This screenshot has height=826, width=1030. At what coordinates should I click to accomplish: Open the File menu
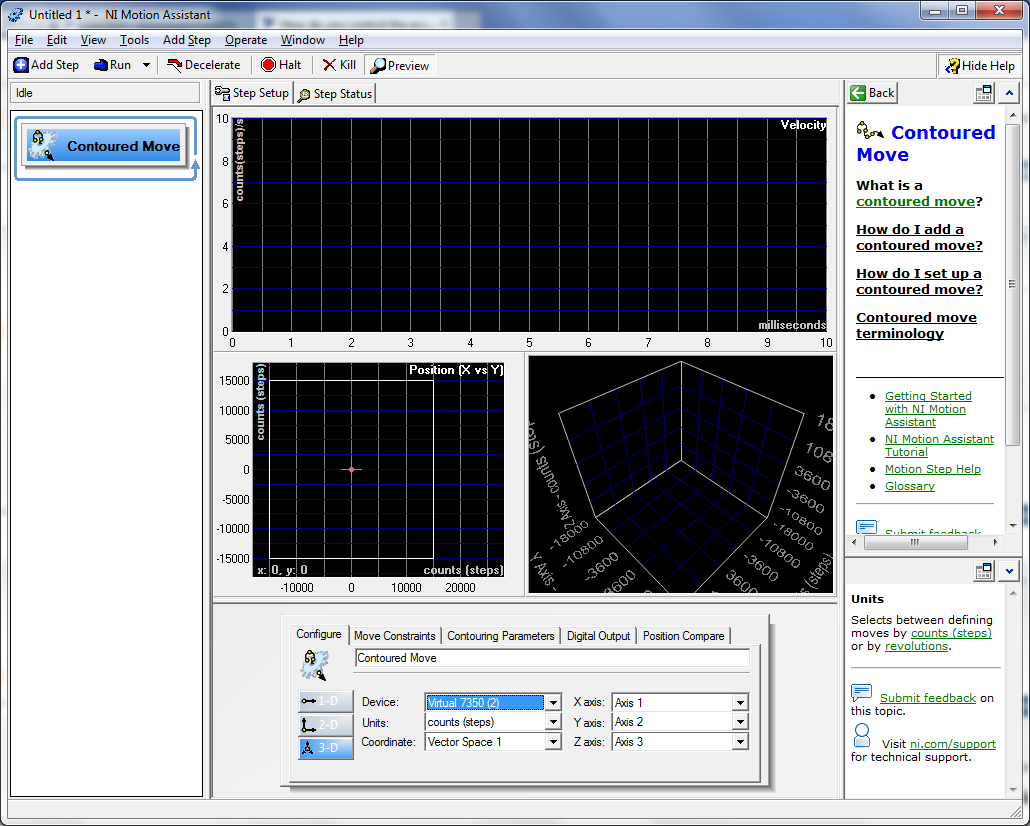tap(24, 40)
